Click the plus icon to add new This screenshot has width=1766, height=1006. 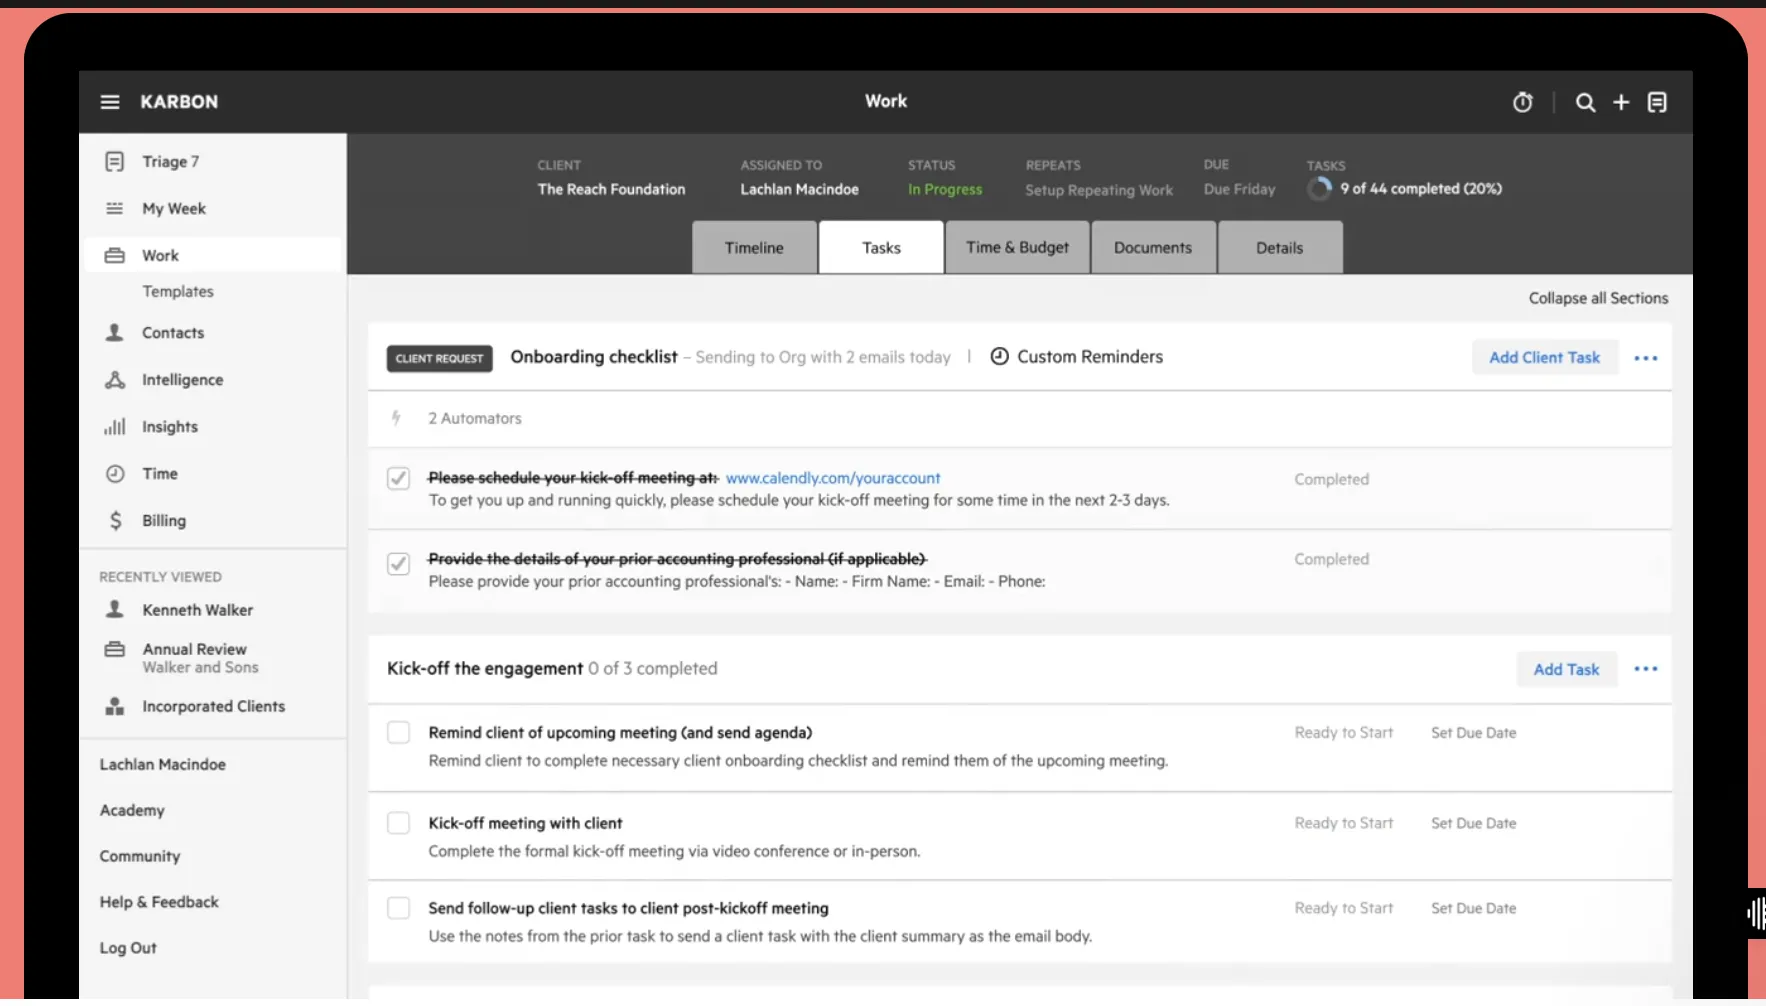pyautogui.click(x=1621, y=102)
